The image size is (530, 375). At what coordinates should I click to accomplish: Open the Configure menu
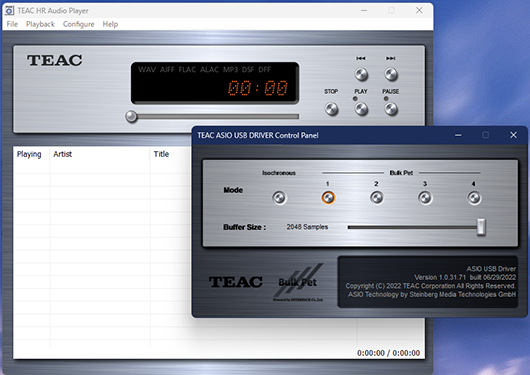(78, 24)
